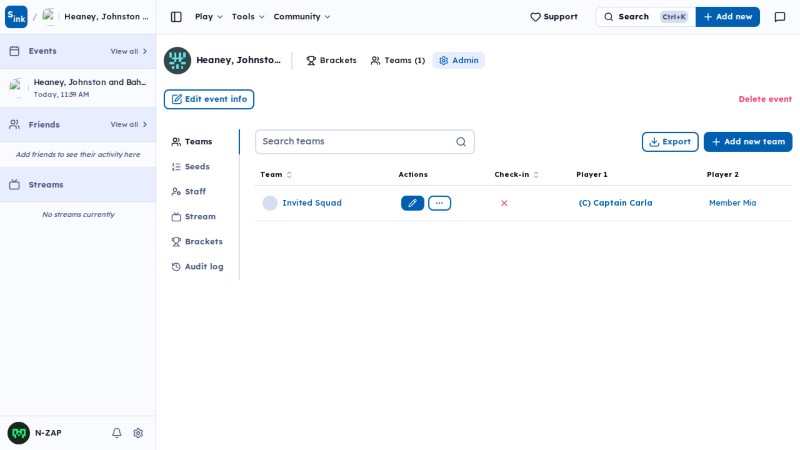The width and height of the screenshot is (800, 450).
Task: Open notifications bell icon
Action: (117, 433)
